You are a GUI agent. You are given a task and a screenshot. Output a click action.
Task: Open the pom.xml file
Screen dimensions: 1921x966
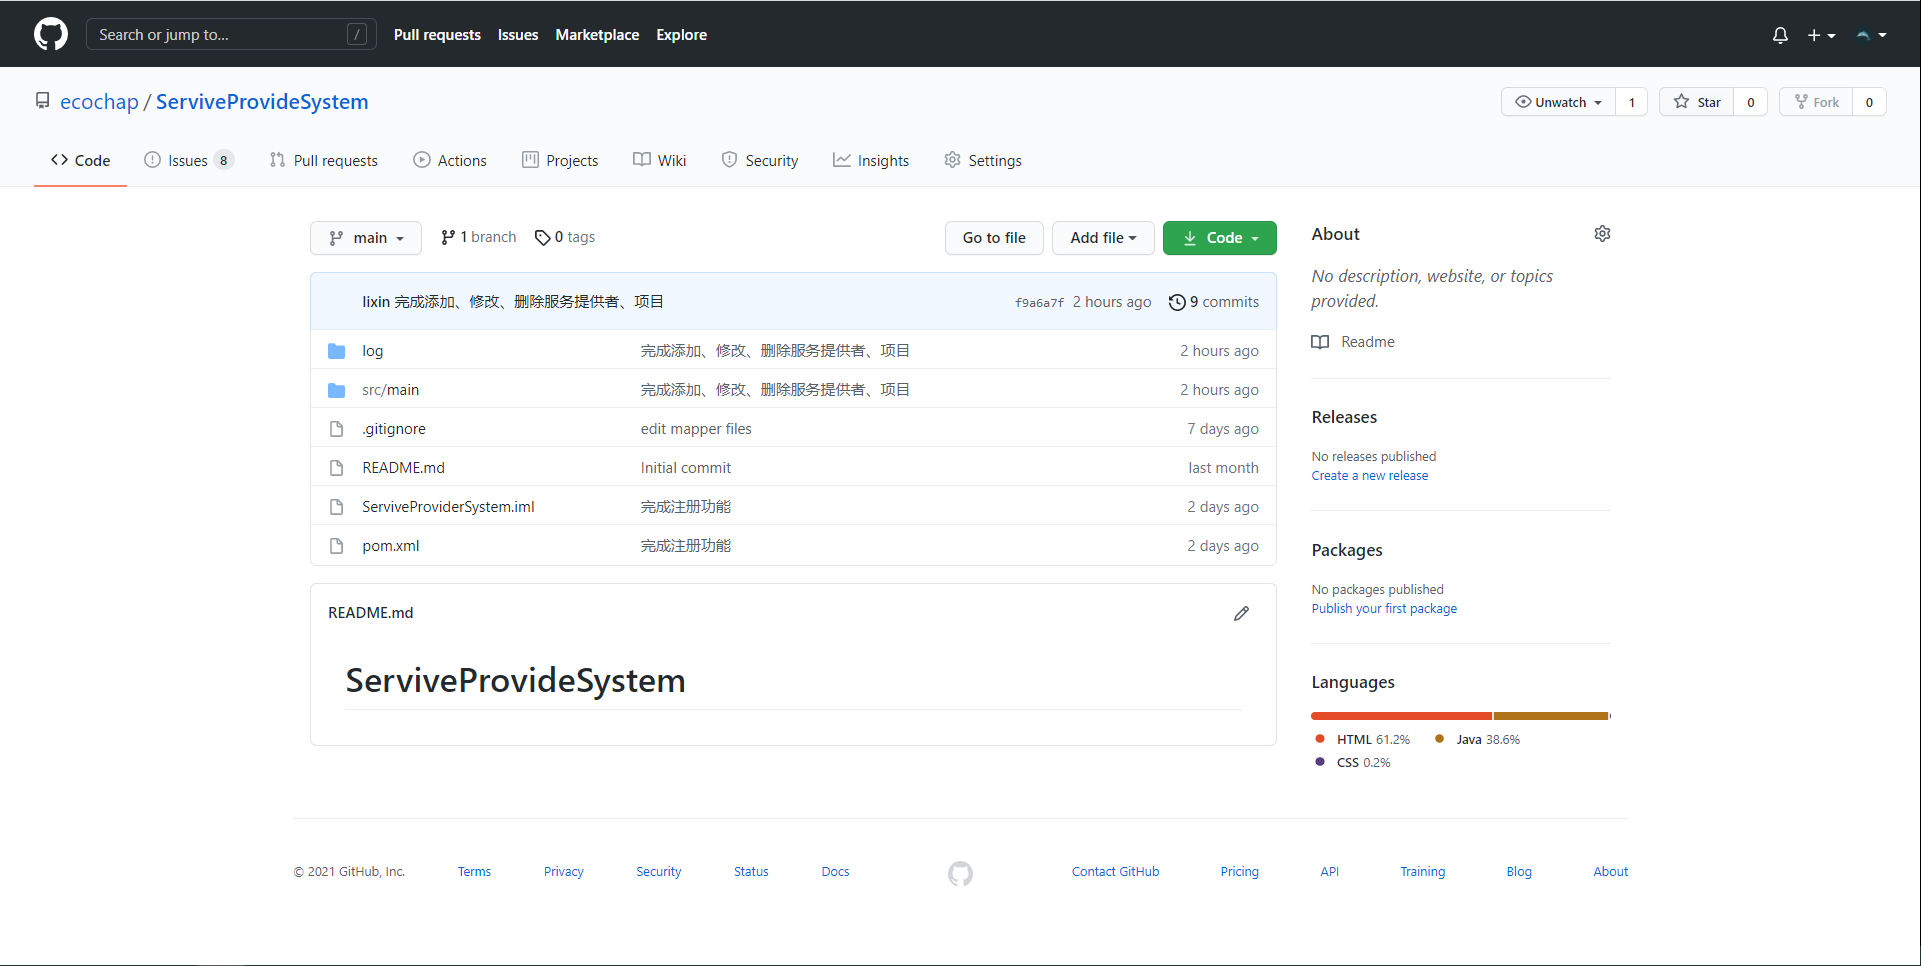[x=391, y=546]
